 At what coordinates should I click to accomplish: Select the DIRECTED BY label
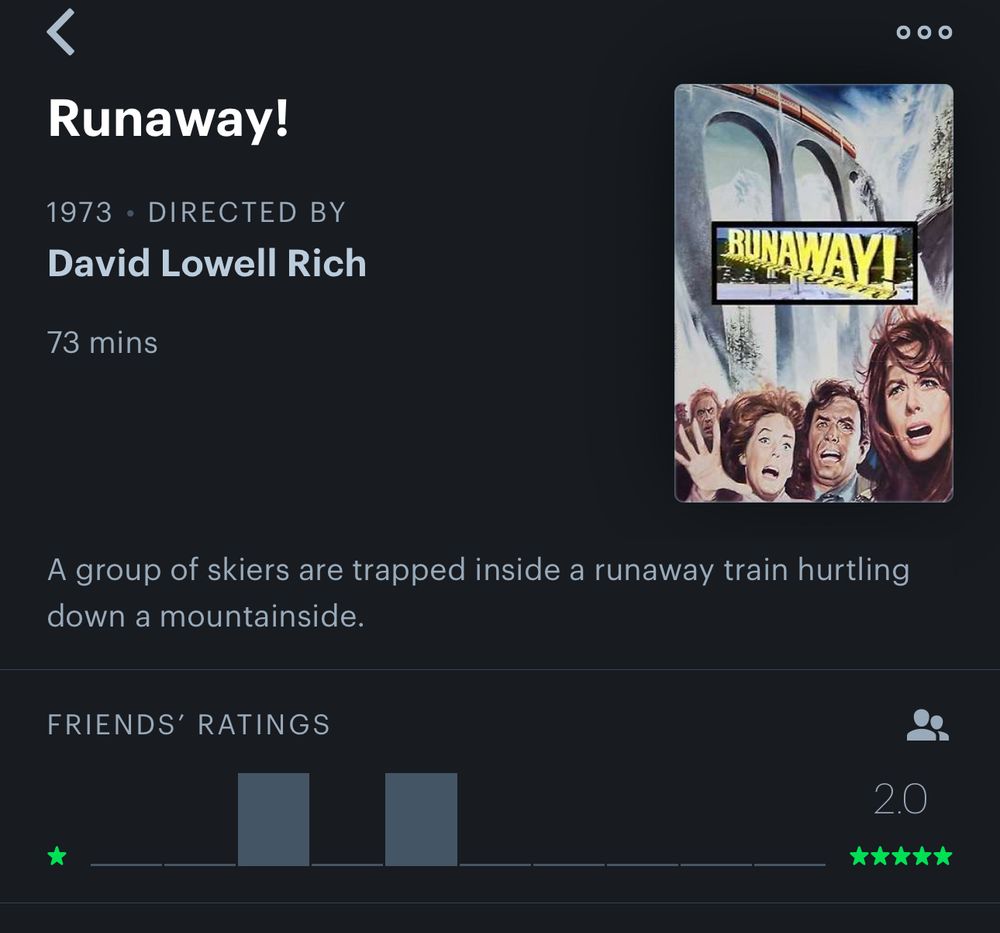click(246, 211)
